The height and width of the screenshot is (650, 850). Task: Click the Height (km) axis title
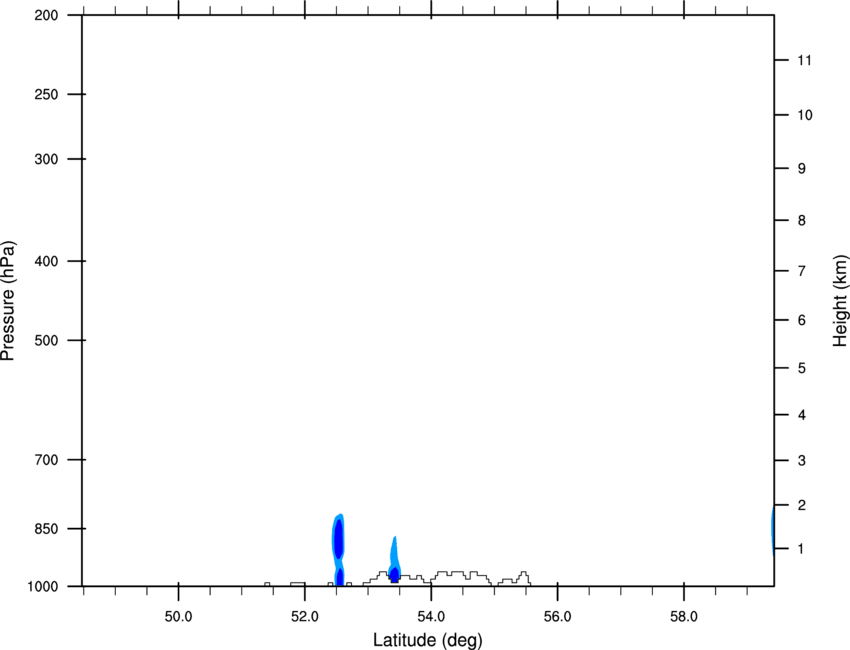840,301
